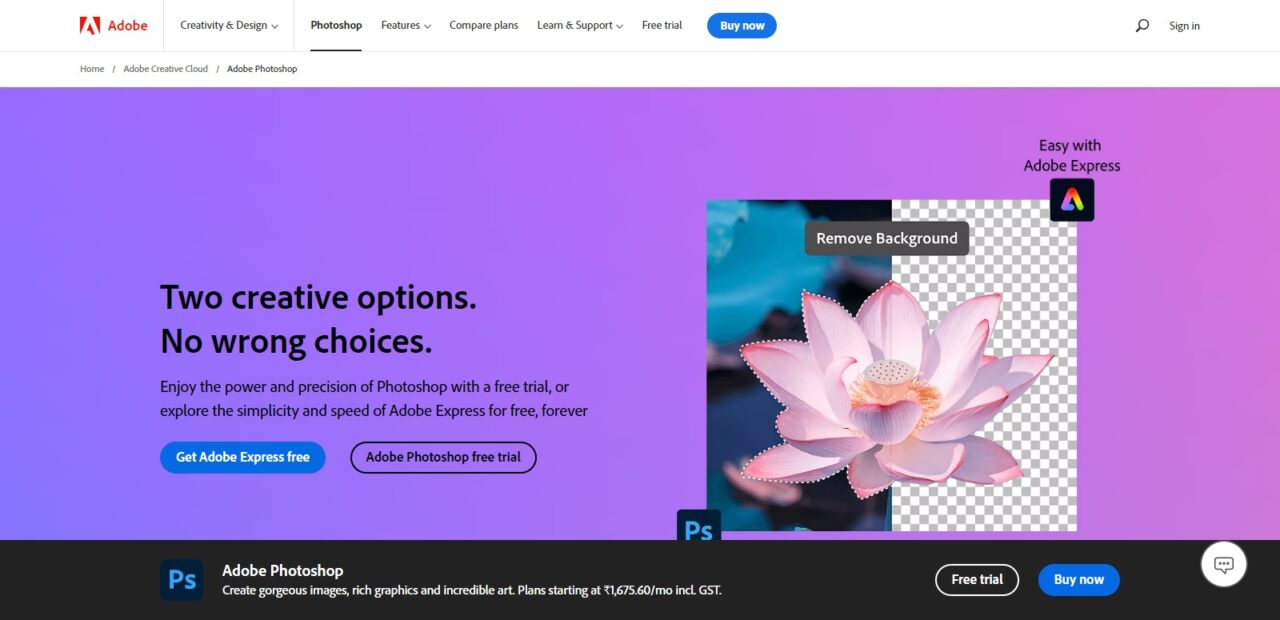Expand the Learn & Support dropdown
Viewport: 1280px width, 620px height.
click(x=580, y=25)
